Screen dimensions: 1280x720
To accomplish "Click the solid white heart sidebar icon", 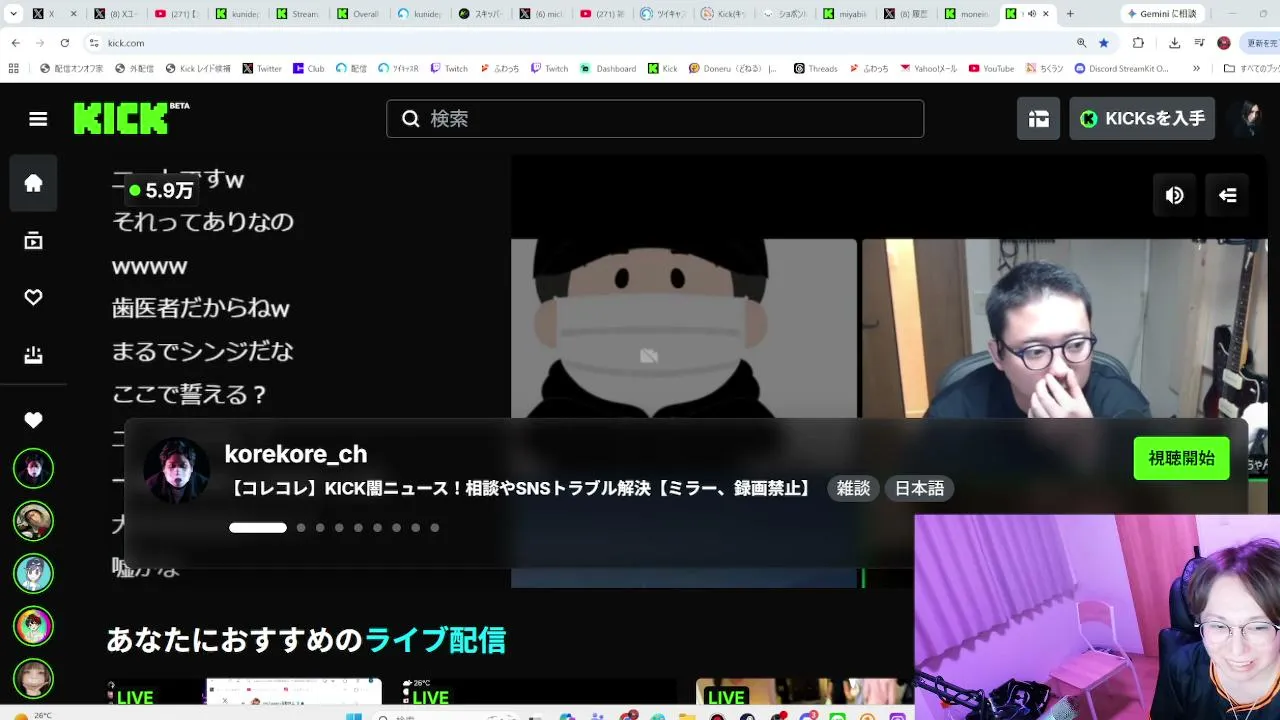I will tap(34, 421).
